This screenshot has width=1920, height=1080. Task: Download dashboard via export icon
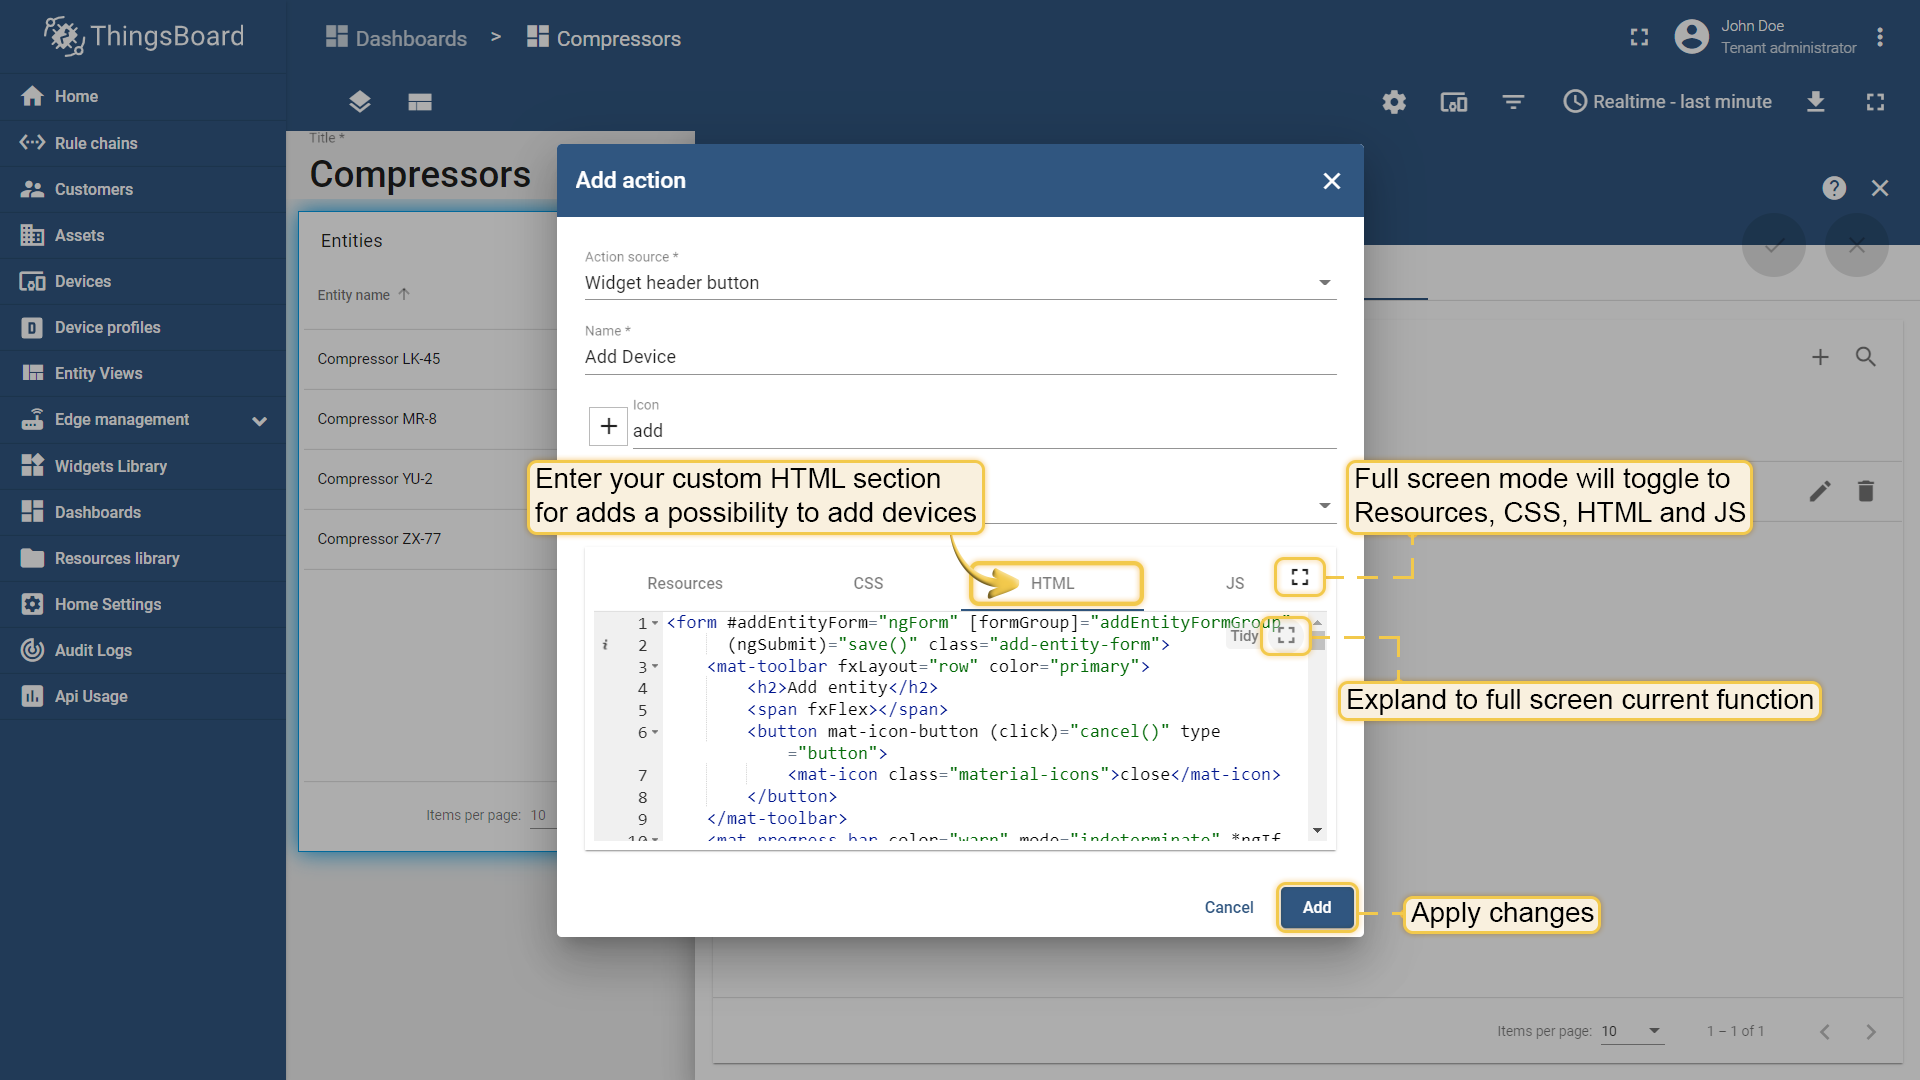pos(1816,102)
